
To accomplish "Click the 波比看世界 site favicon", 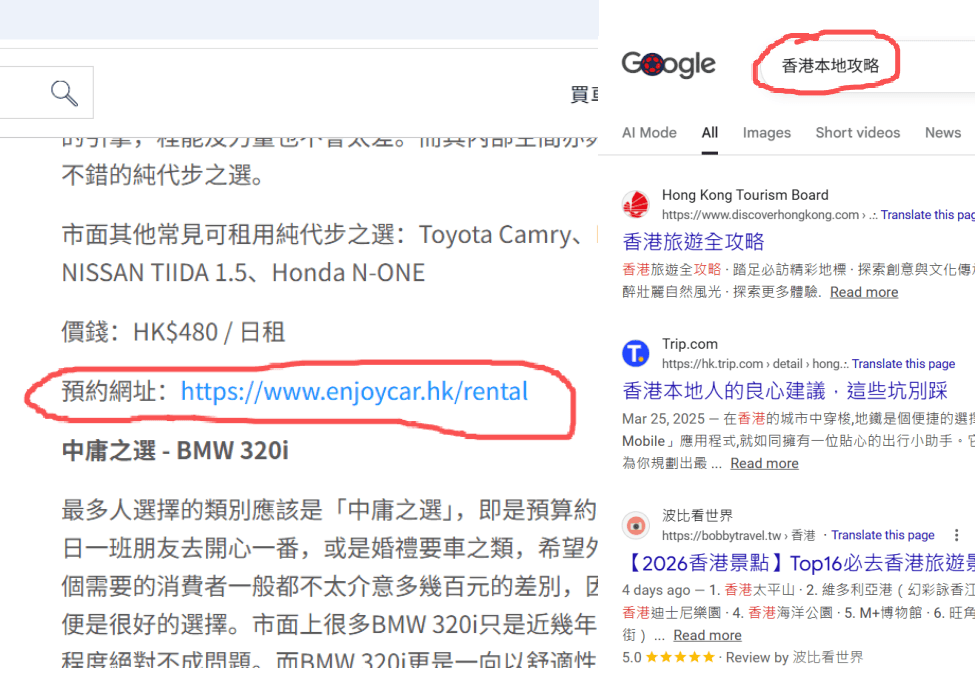I will coord(635,525).
